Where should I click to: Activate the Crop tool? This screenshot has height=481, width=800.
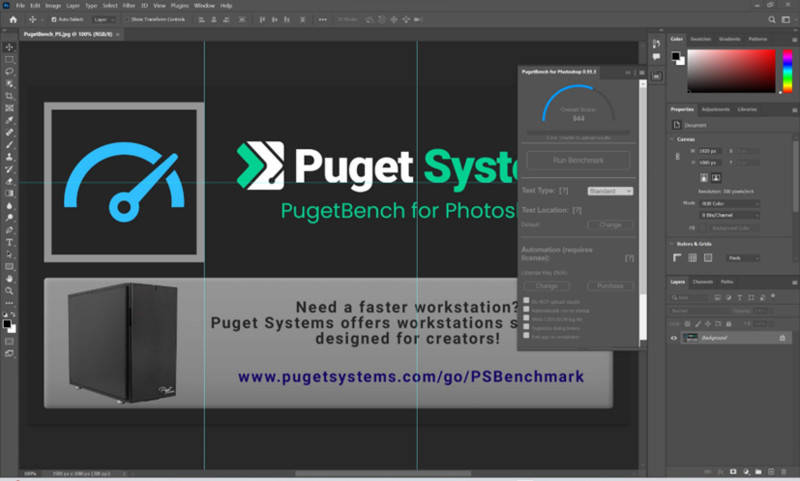[x=10, y=96]
